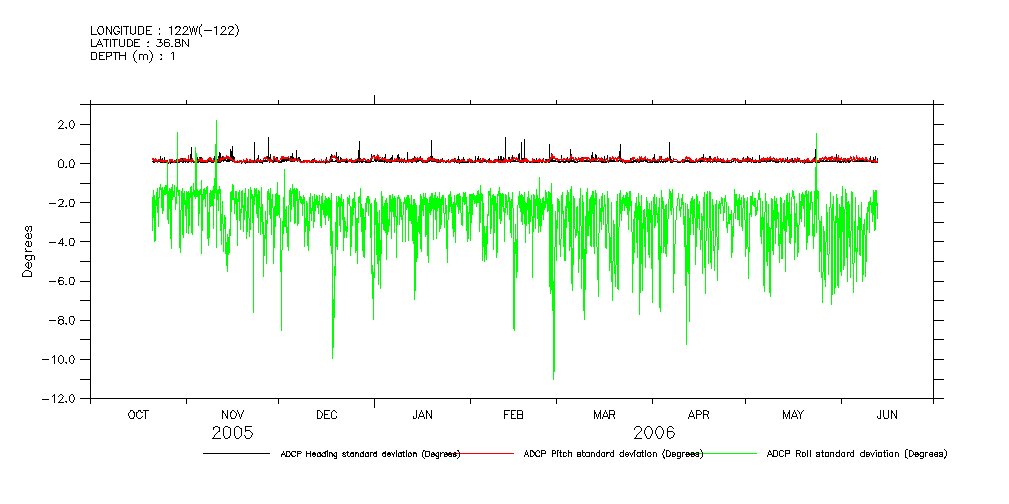Click the 2005 year label
Screen dimensions: 1009x504
point(232,433)
